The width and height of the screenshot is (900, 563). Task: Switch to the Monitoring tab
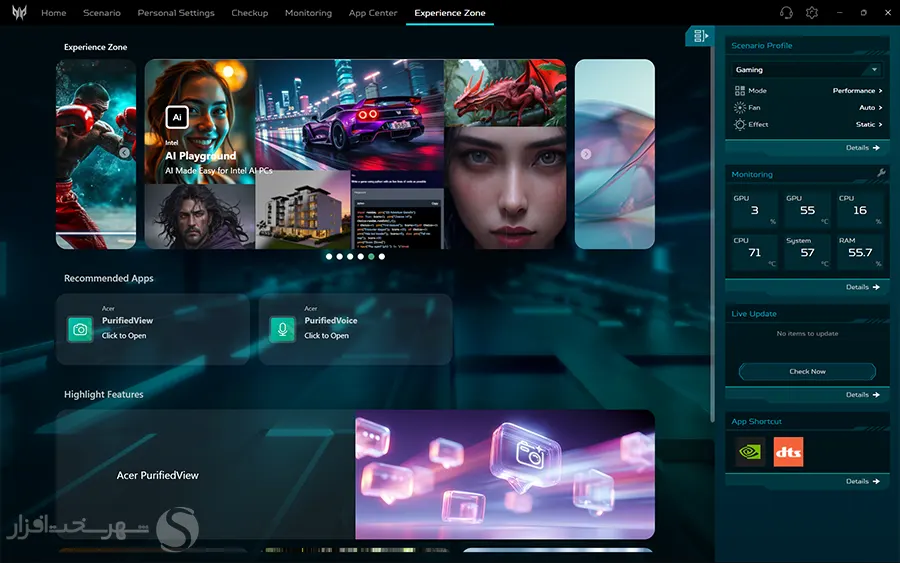308,13
